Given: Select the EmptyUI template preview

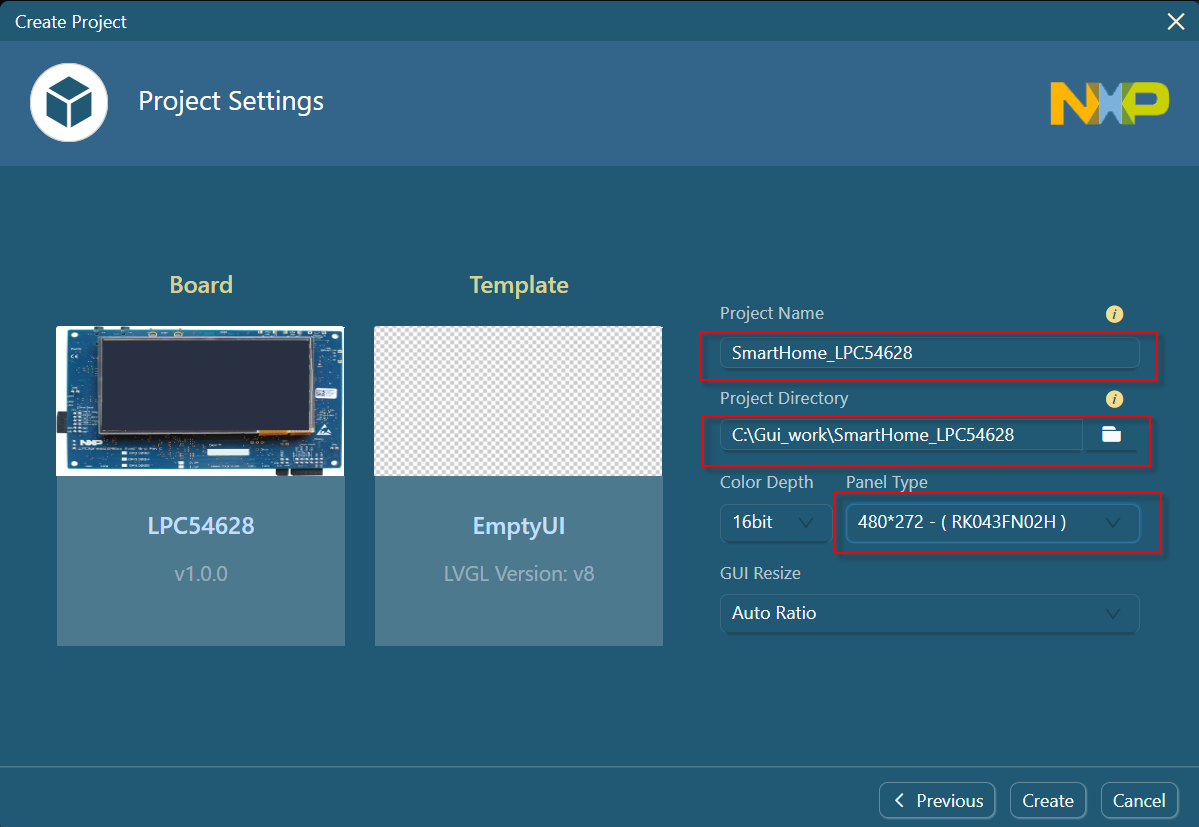Looking at the screenshot, I should coord(518,400).
